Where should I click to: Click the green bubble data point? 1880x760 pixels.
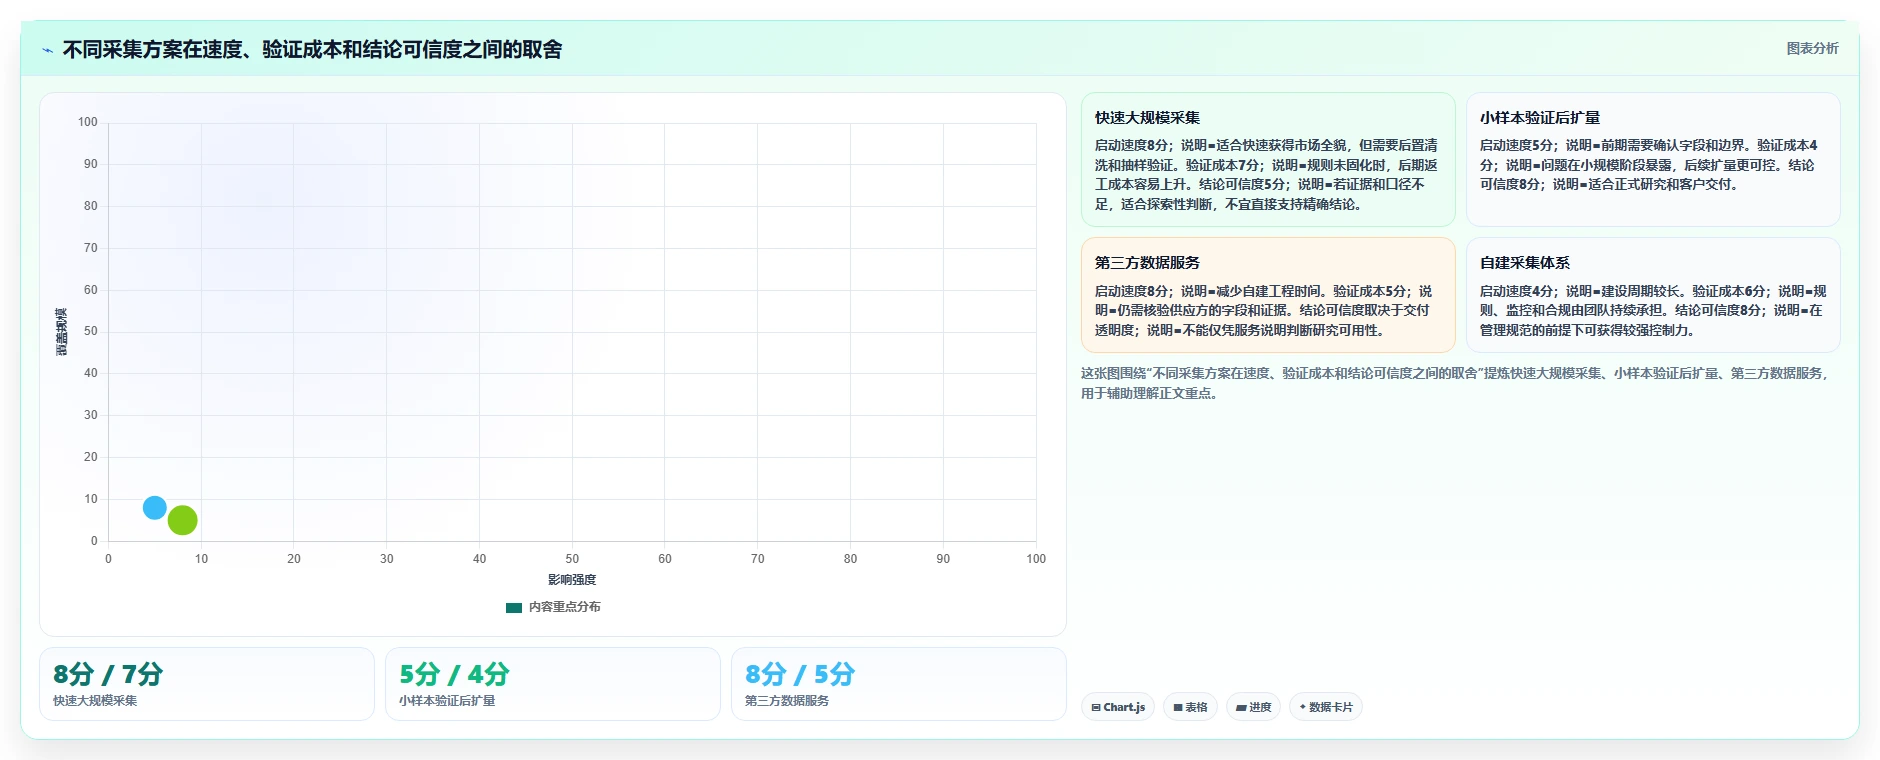coord(182,520)
